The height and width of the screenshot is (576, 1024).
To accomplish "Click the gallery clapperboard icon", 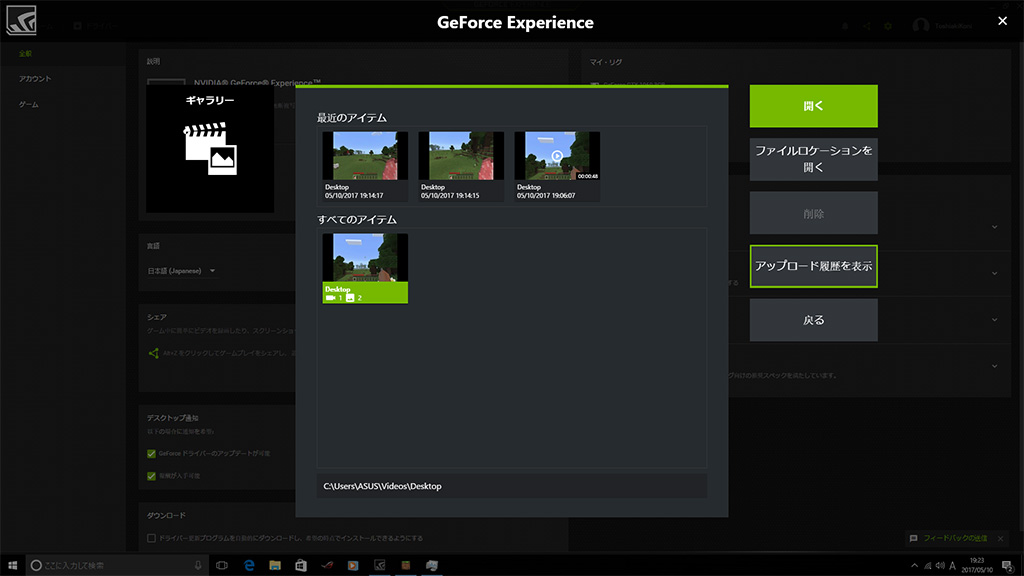I will (x=210, y=149).
